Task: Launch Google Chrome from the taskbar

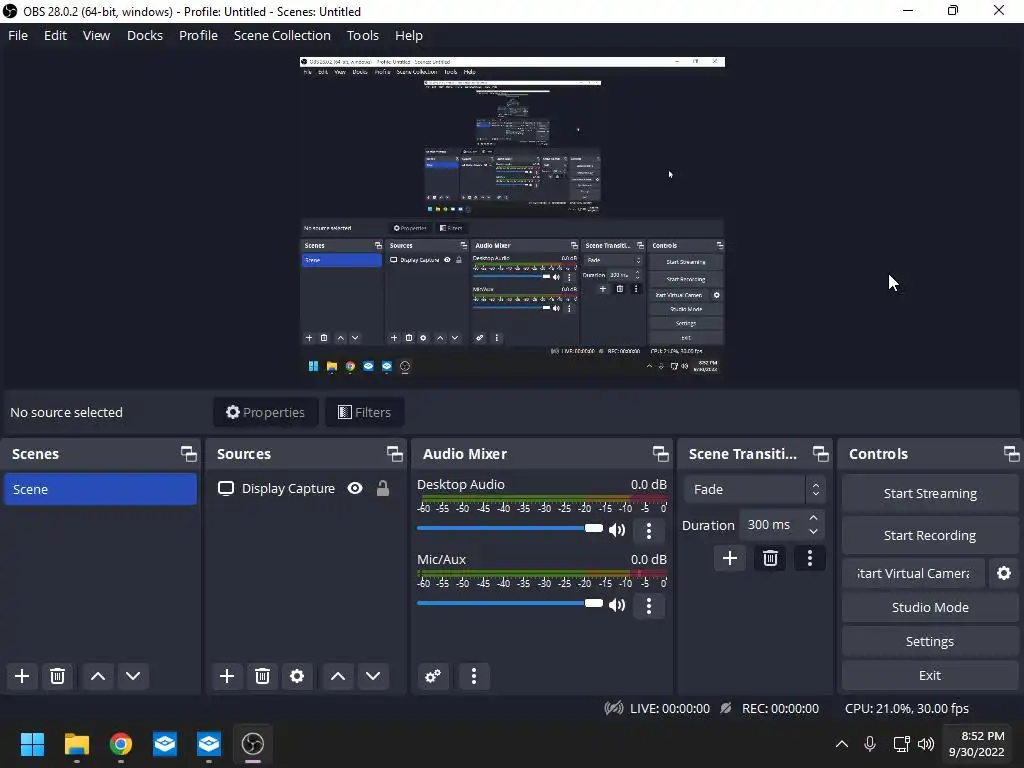Action: tap(121, 744)
